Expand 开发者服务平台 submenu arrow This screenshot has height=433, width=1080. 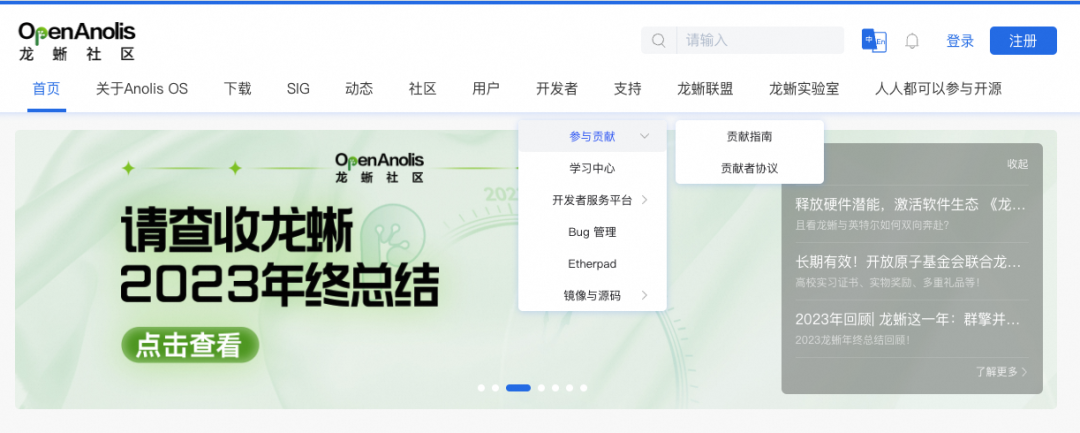(645, 200)
